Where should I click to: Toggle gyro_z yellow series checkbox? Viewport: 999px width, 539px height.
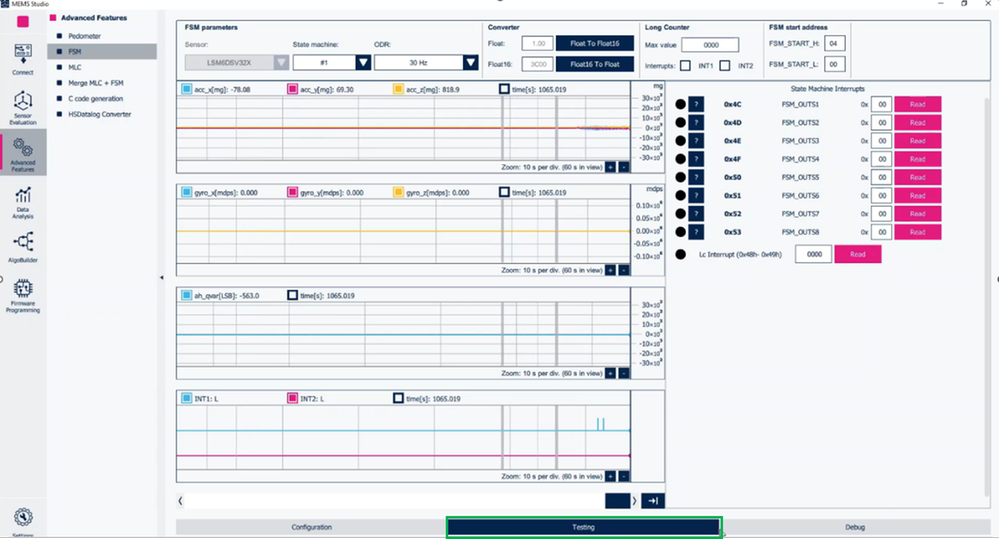pos(398,192)
